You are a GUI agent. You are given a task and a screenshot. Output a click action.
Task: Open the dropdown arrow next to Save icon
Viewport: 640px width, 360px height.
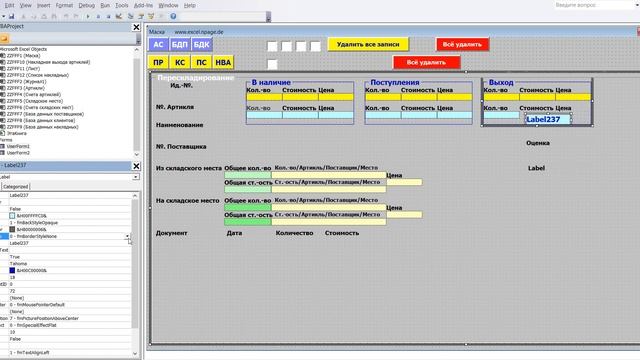tap(4, 16)
